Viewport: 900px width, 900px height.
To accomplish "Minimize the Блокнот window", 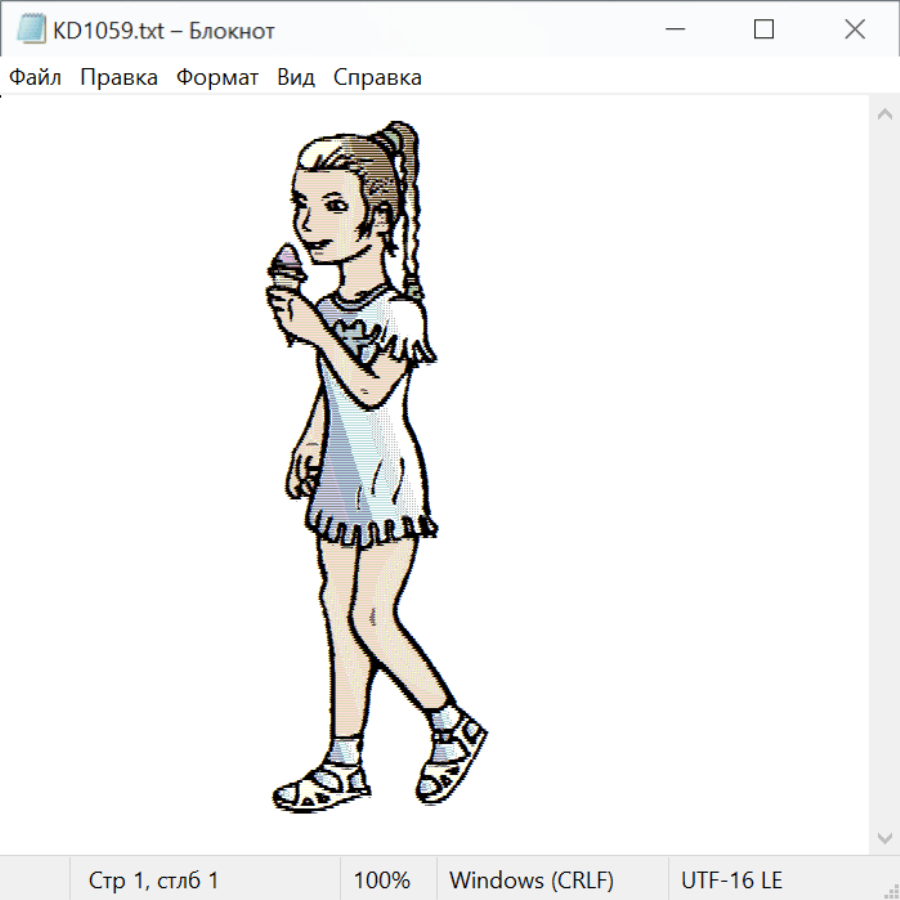I will point(674,30).
